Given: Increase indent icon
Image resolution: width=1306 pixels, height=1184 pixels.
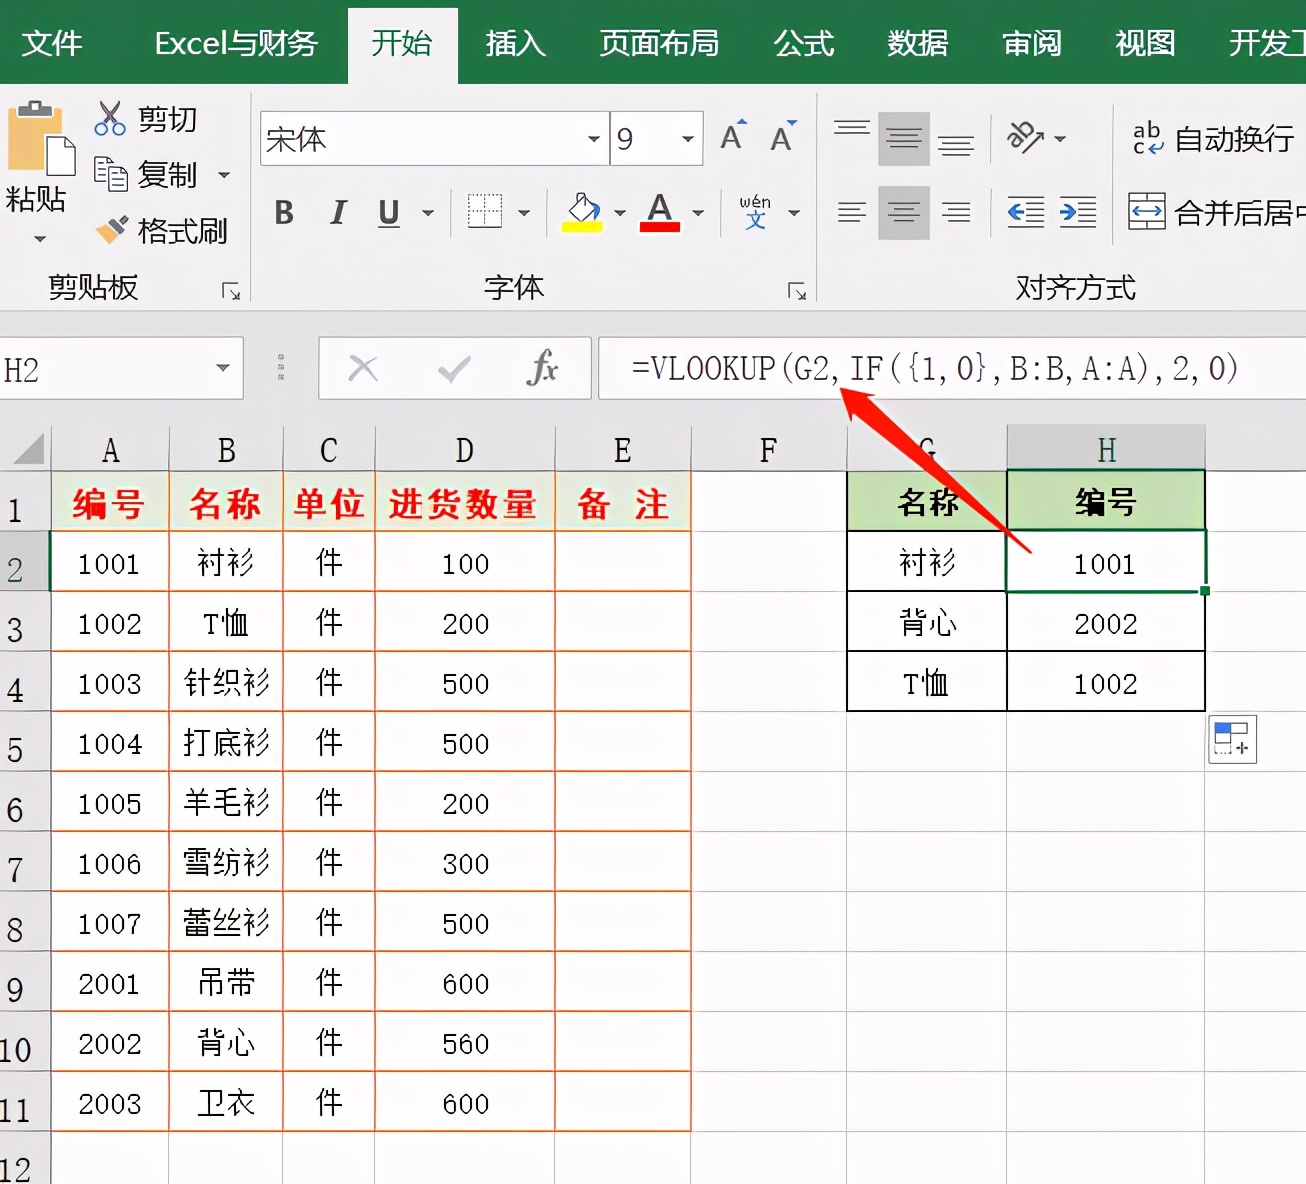Looking at the screenshot, I should pyautogui.click(x=1078, y=212).
